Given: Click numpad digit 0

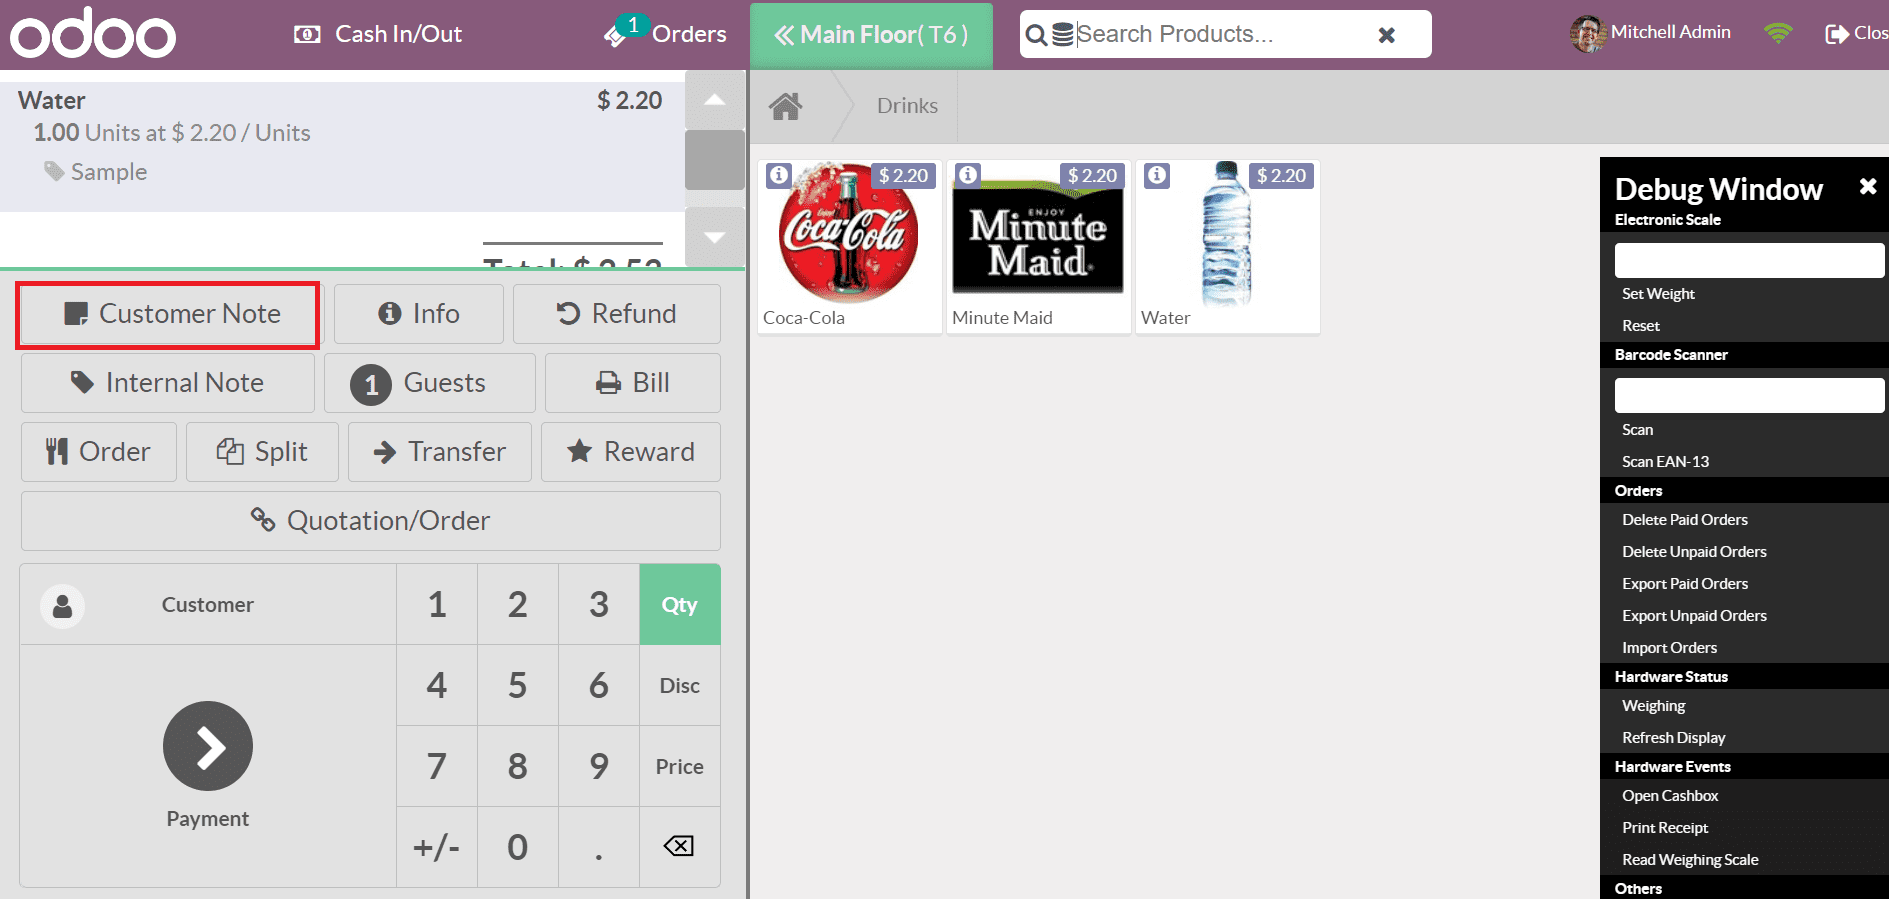Looking at the screenshot, I should pos(518,848).
